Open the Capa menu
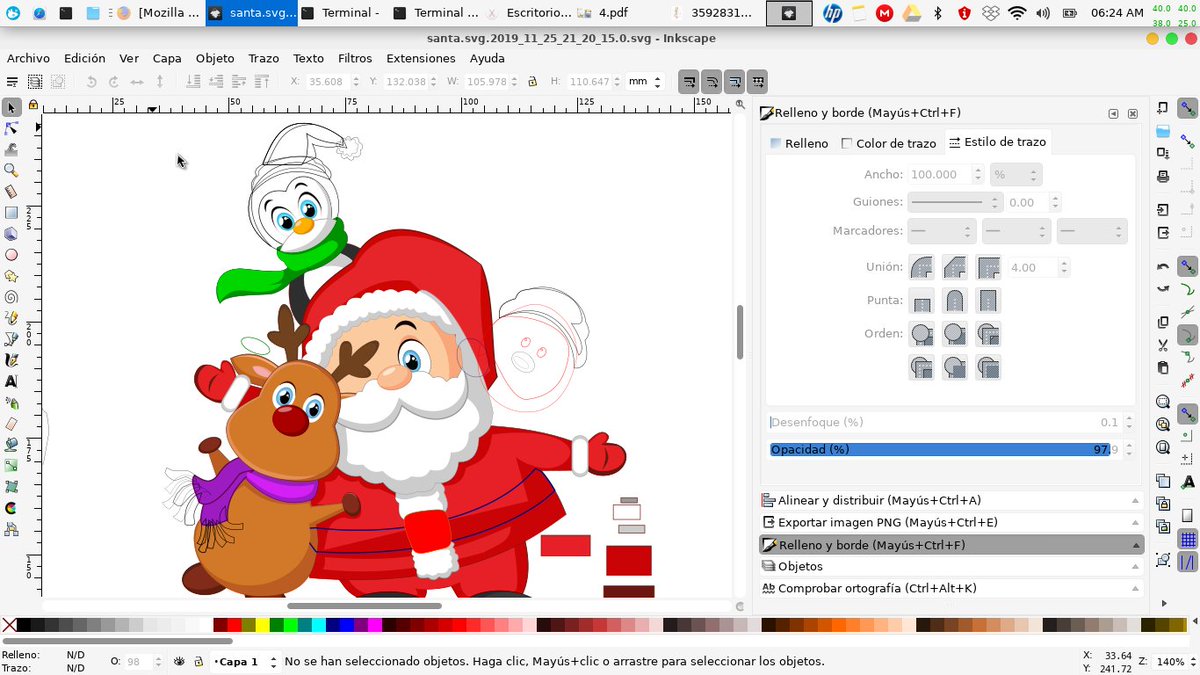The width and height of the screenshot is (1200, 675). click(167, 58)
